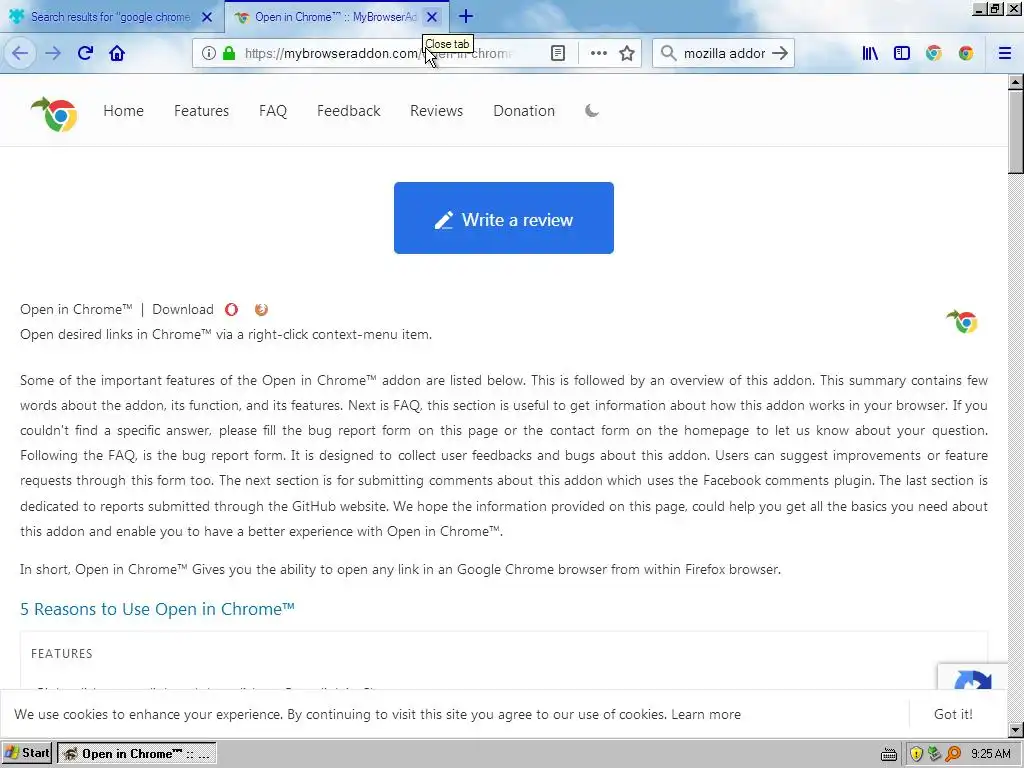Open a new tab with plus button
The image size is (1024, 768).
(x=466, y=16)
